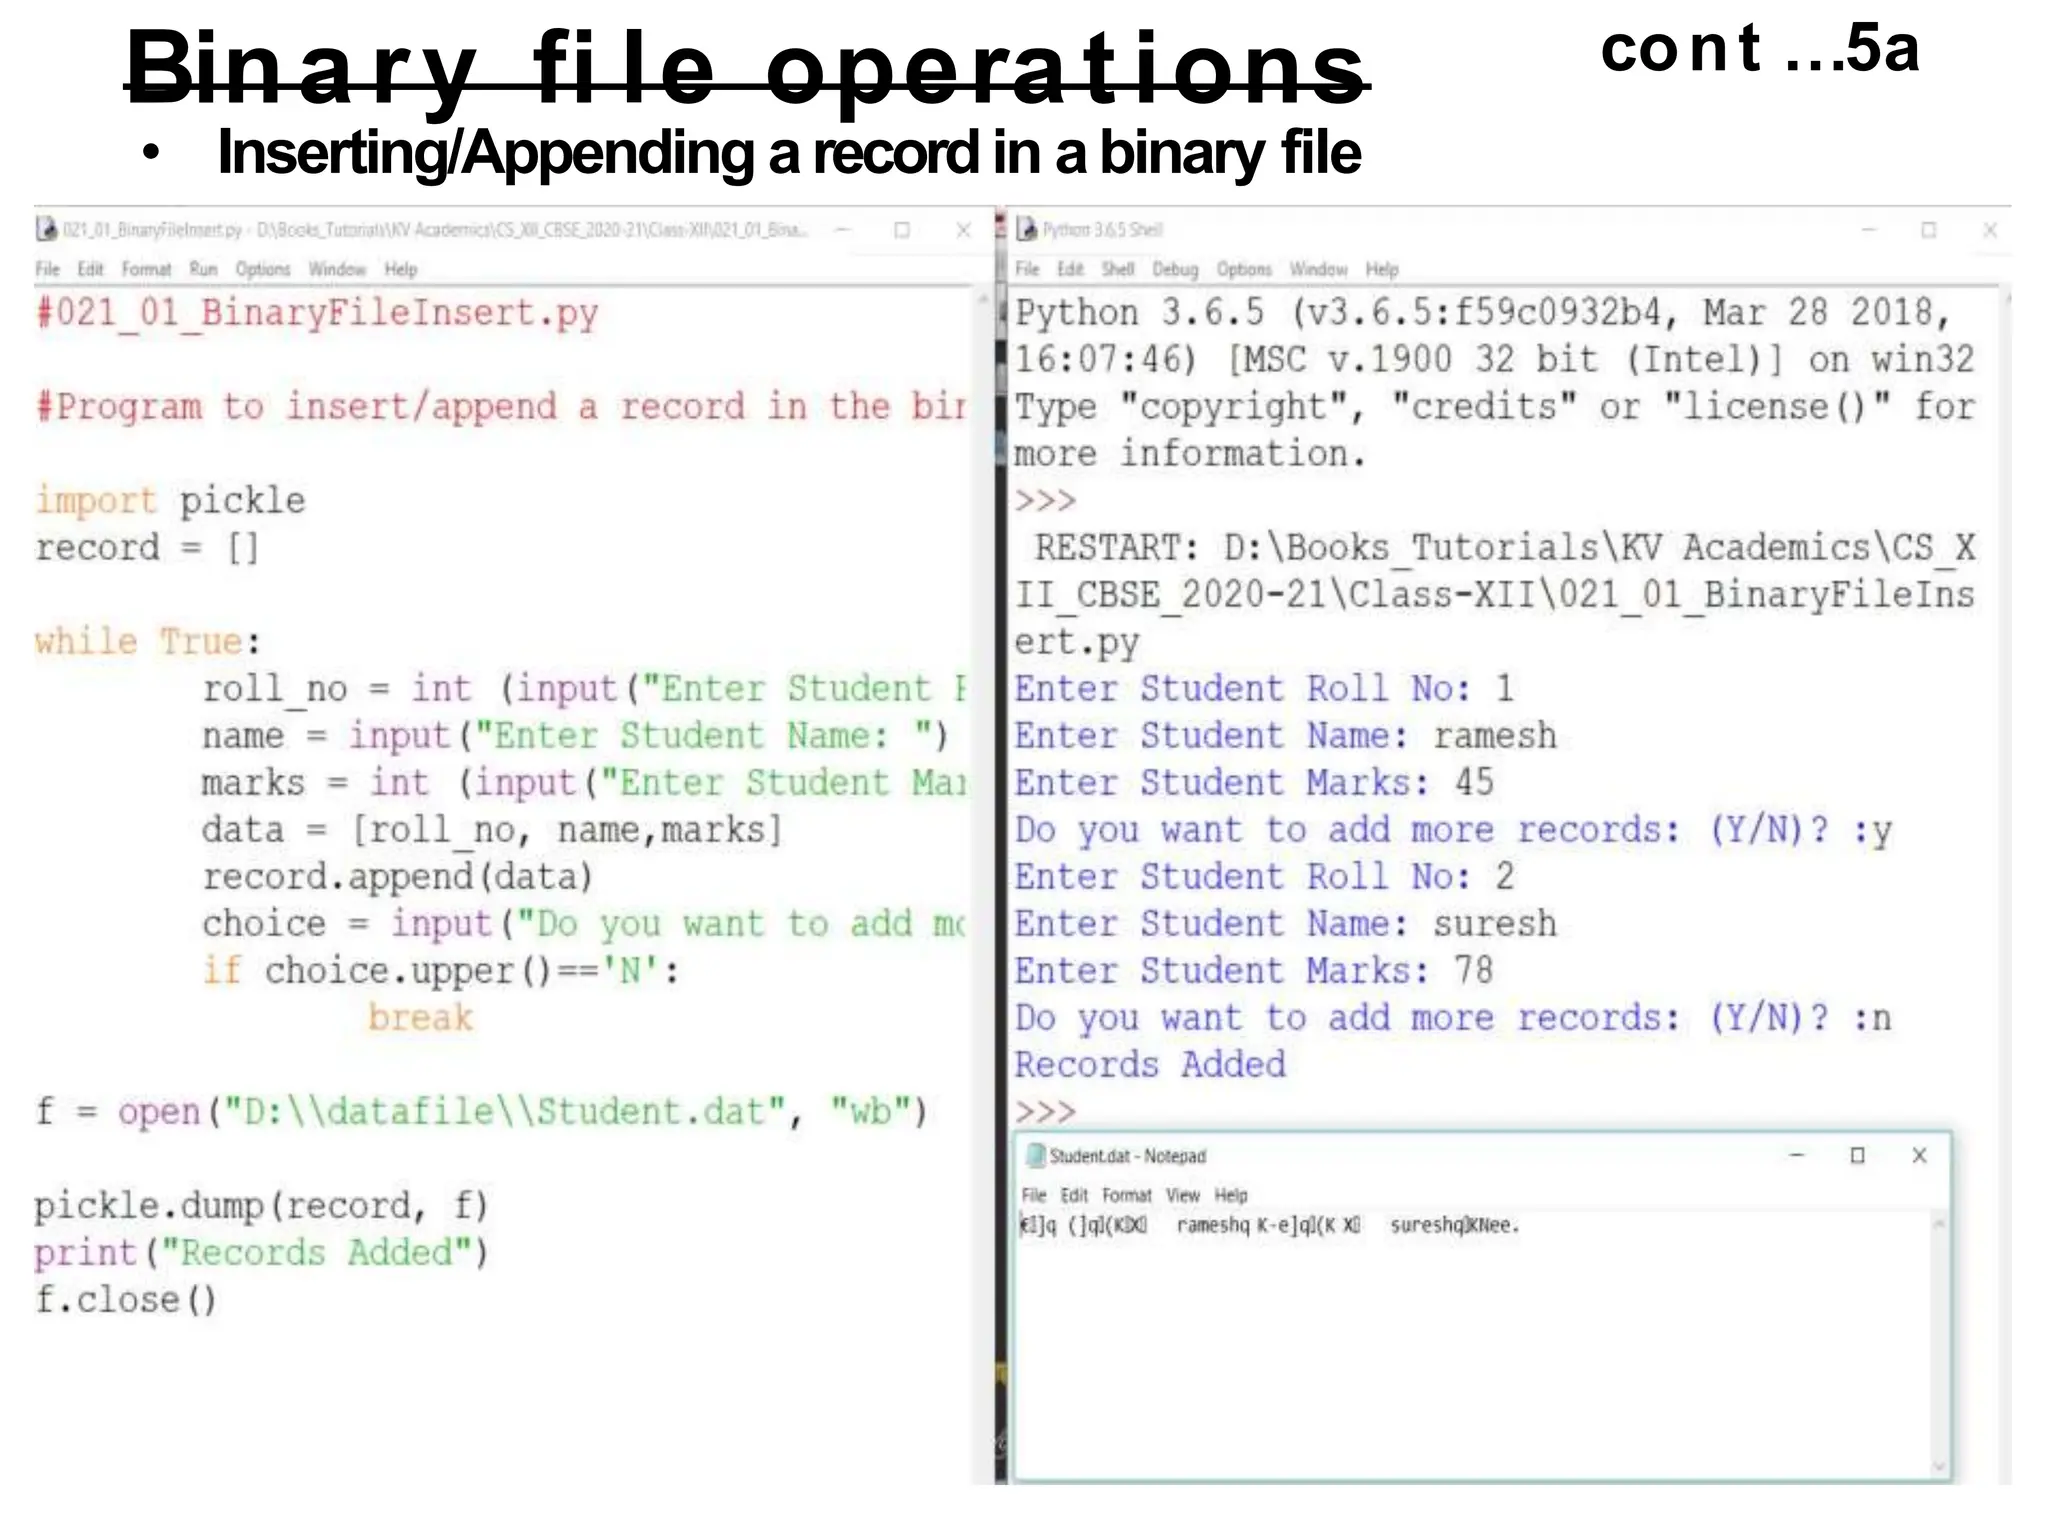The height and width of the screenshot is (1536, 2048).
Task: Open File menu in Python Shell
Action: [1027, 269]
